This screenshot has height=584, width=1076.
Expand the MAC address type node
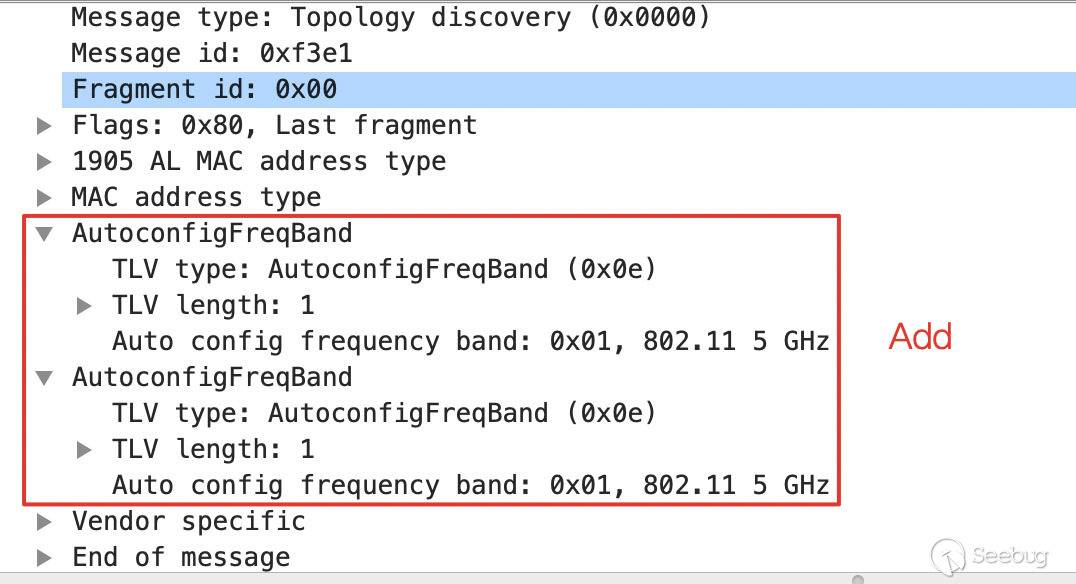click(43, 198)
